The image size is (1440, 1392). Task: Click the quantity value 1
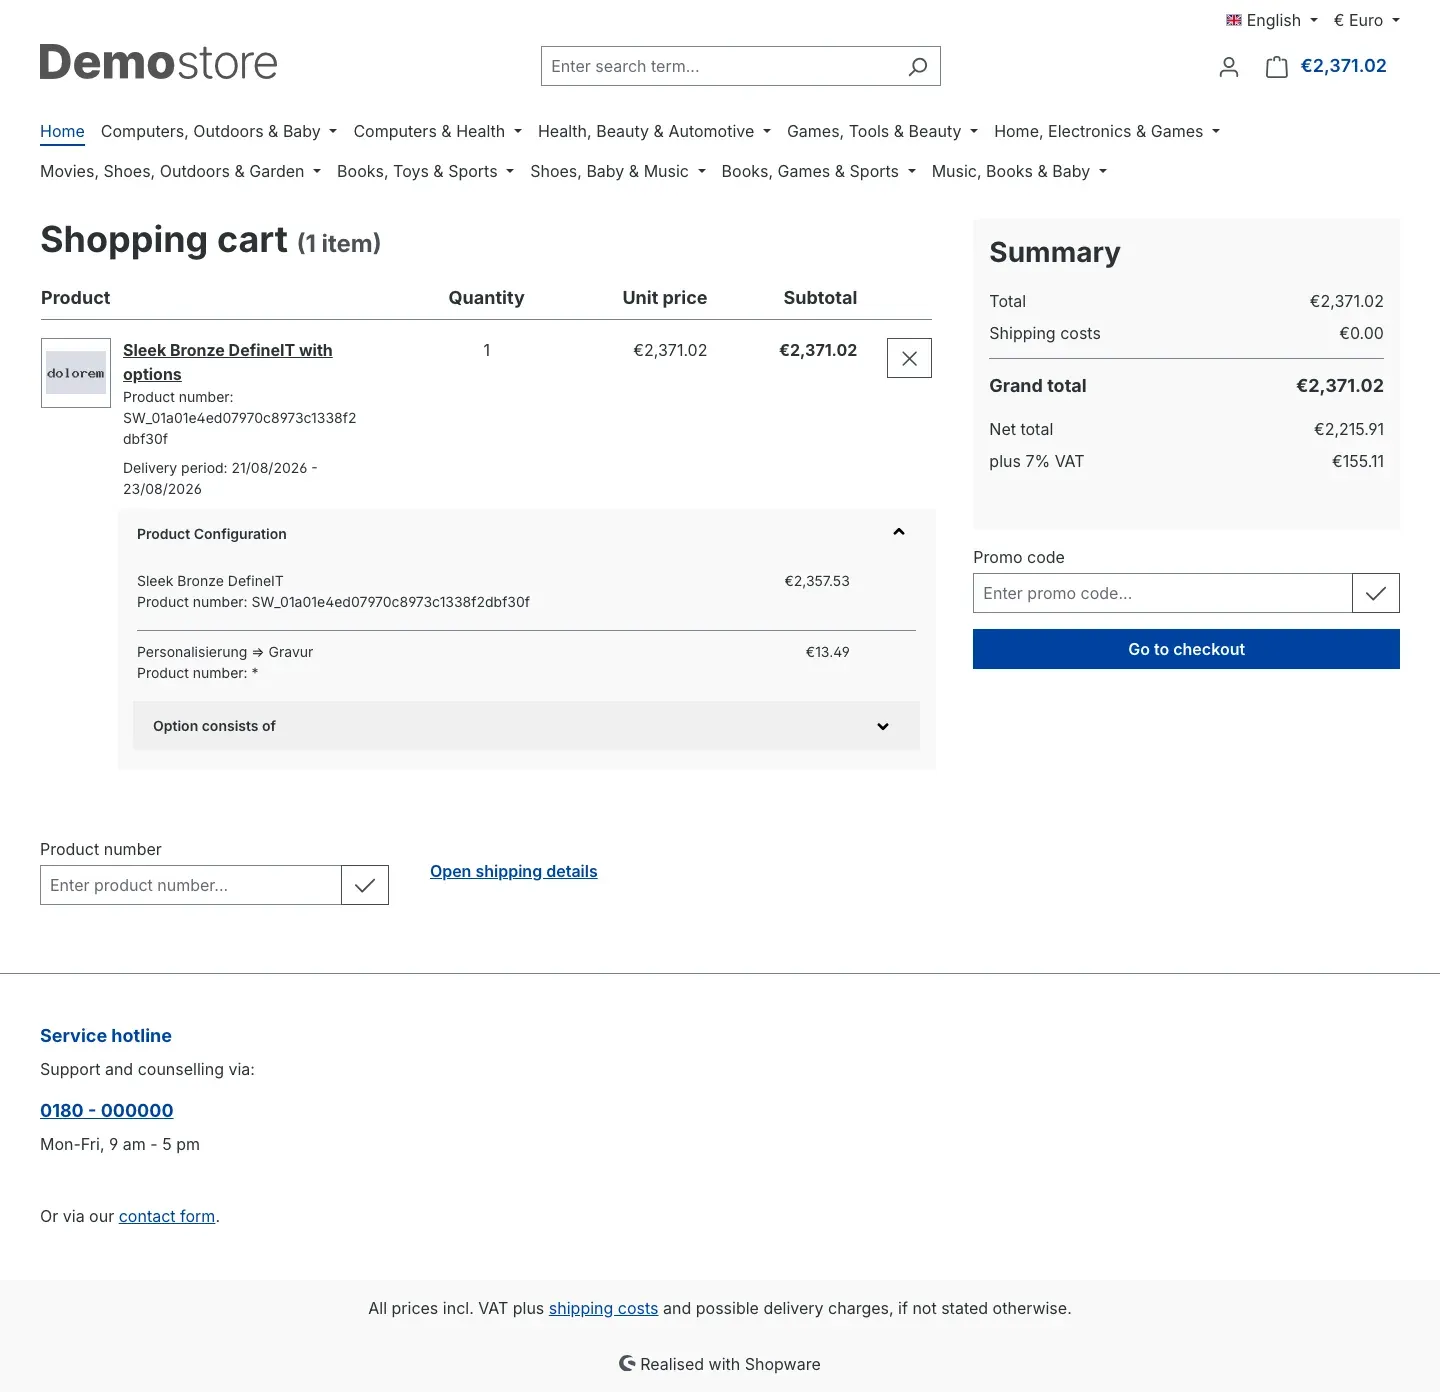(x=487, y=350)
